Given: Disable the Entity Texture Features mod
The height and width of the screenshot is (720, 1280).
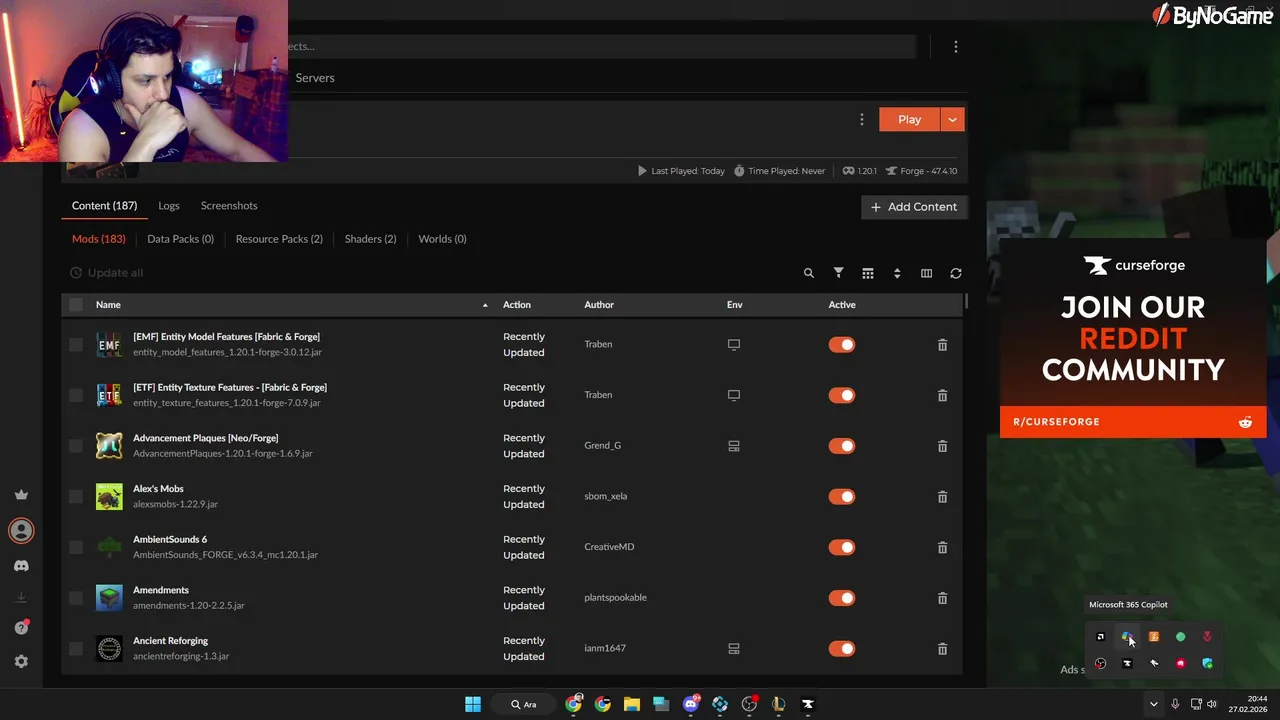Looking at the screenshot, I should tap(842, 395).
